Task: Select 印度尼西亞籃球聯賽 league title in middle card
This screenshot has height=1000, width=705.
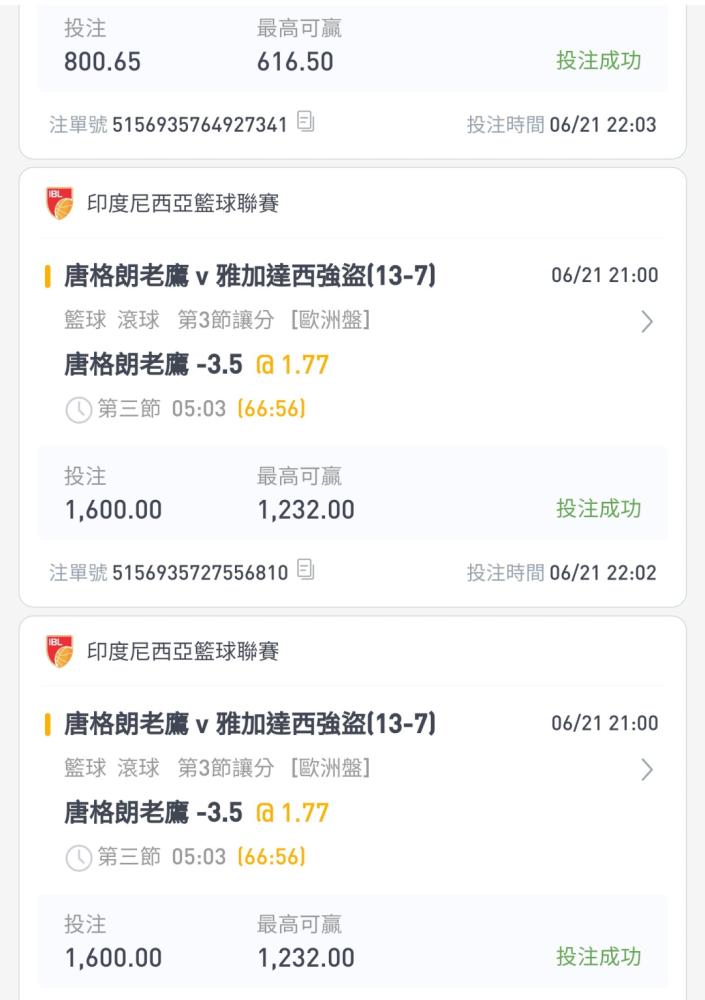Action: pyautogui.click(x=183, y=203)
